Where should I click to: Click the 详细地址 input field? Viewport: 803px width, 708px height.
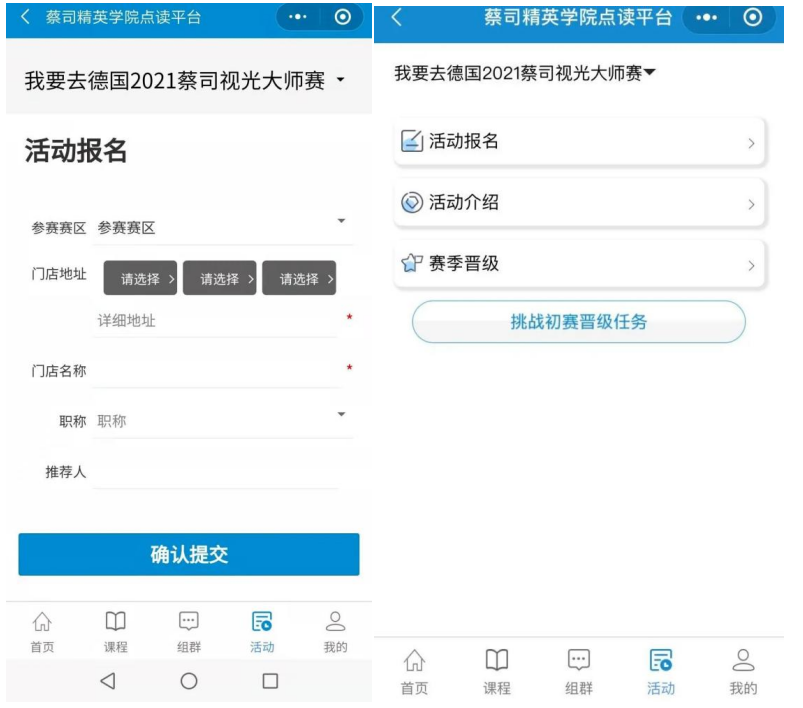(x=215, y=321)
